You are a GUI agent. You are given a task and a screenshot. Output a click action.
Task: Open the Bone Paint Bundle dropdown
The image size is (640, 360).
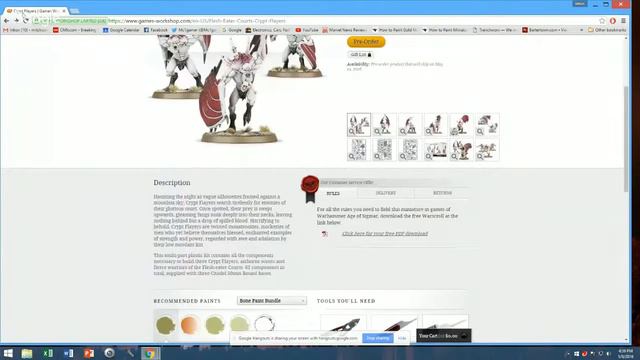(272, 301)
